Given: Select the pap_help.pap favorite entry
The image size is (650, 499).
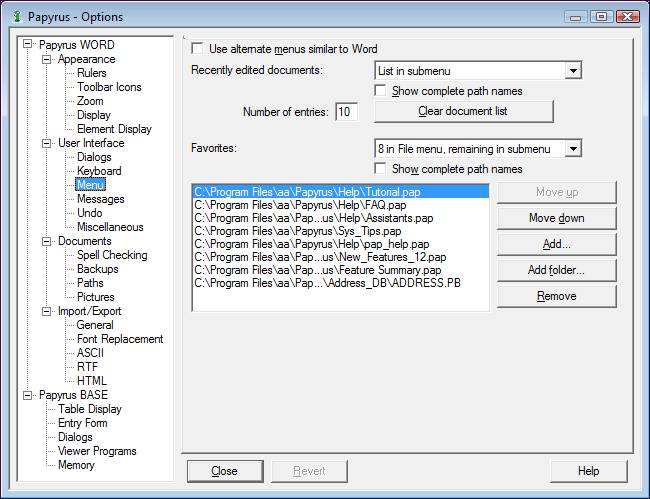Looking at the screenshot, I should 341,244.
